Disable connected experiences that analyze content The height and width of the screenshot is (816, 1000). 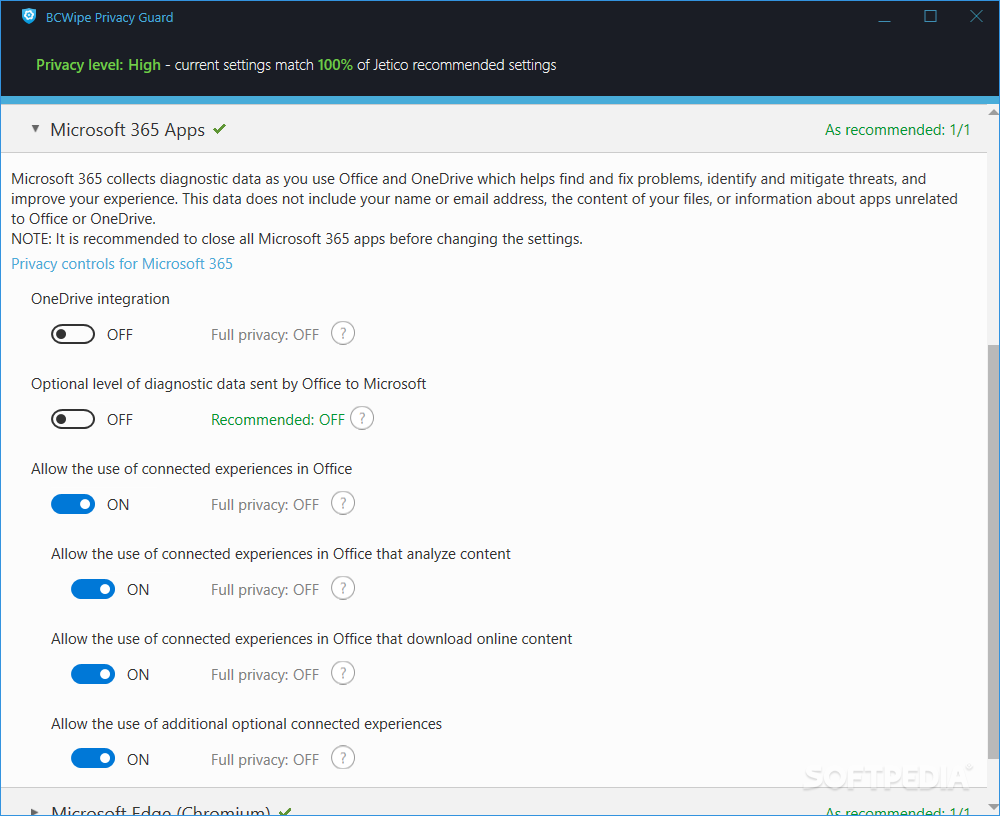coord(93,589)
